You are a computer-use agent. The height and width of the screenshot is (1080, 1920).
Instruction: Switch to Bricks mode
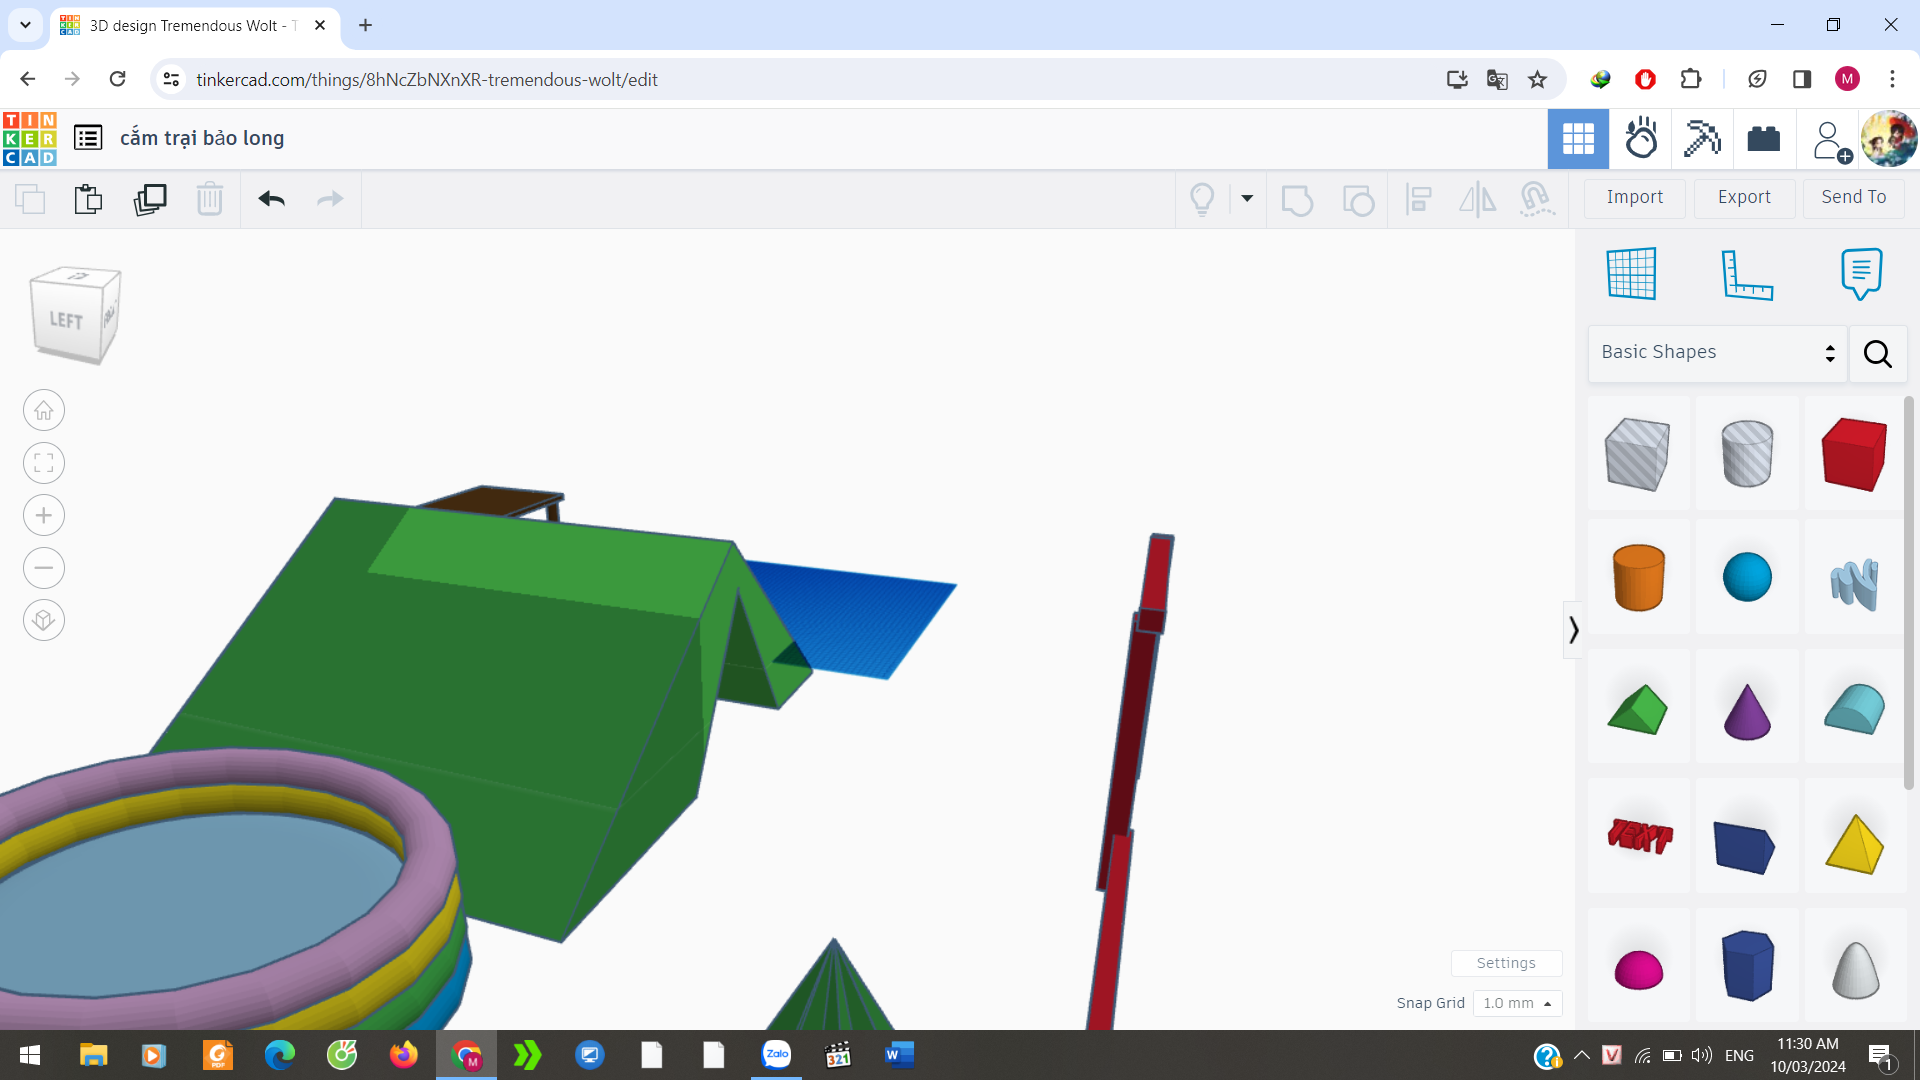tap(1764, 139)
